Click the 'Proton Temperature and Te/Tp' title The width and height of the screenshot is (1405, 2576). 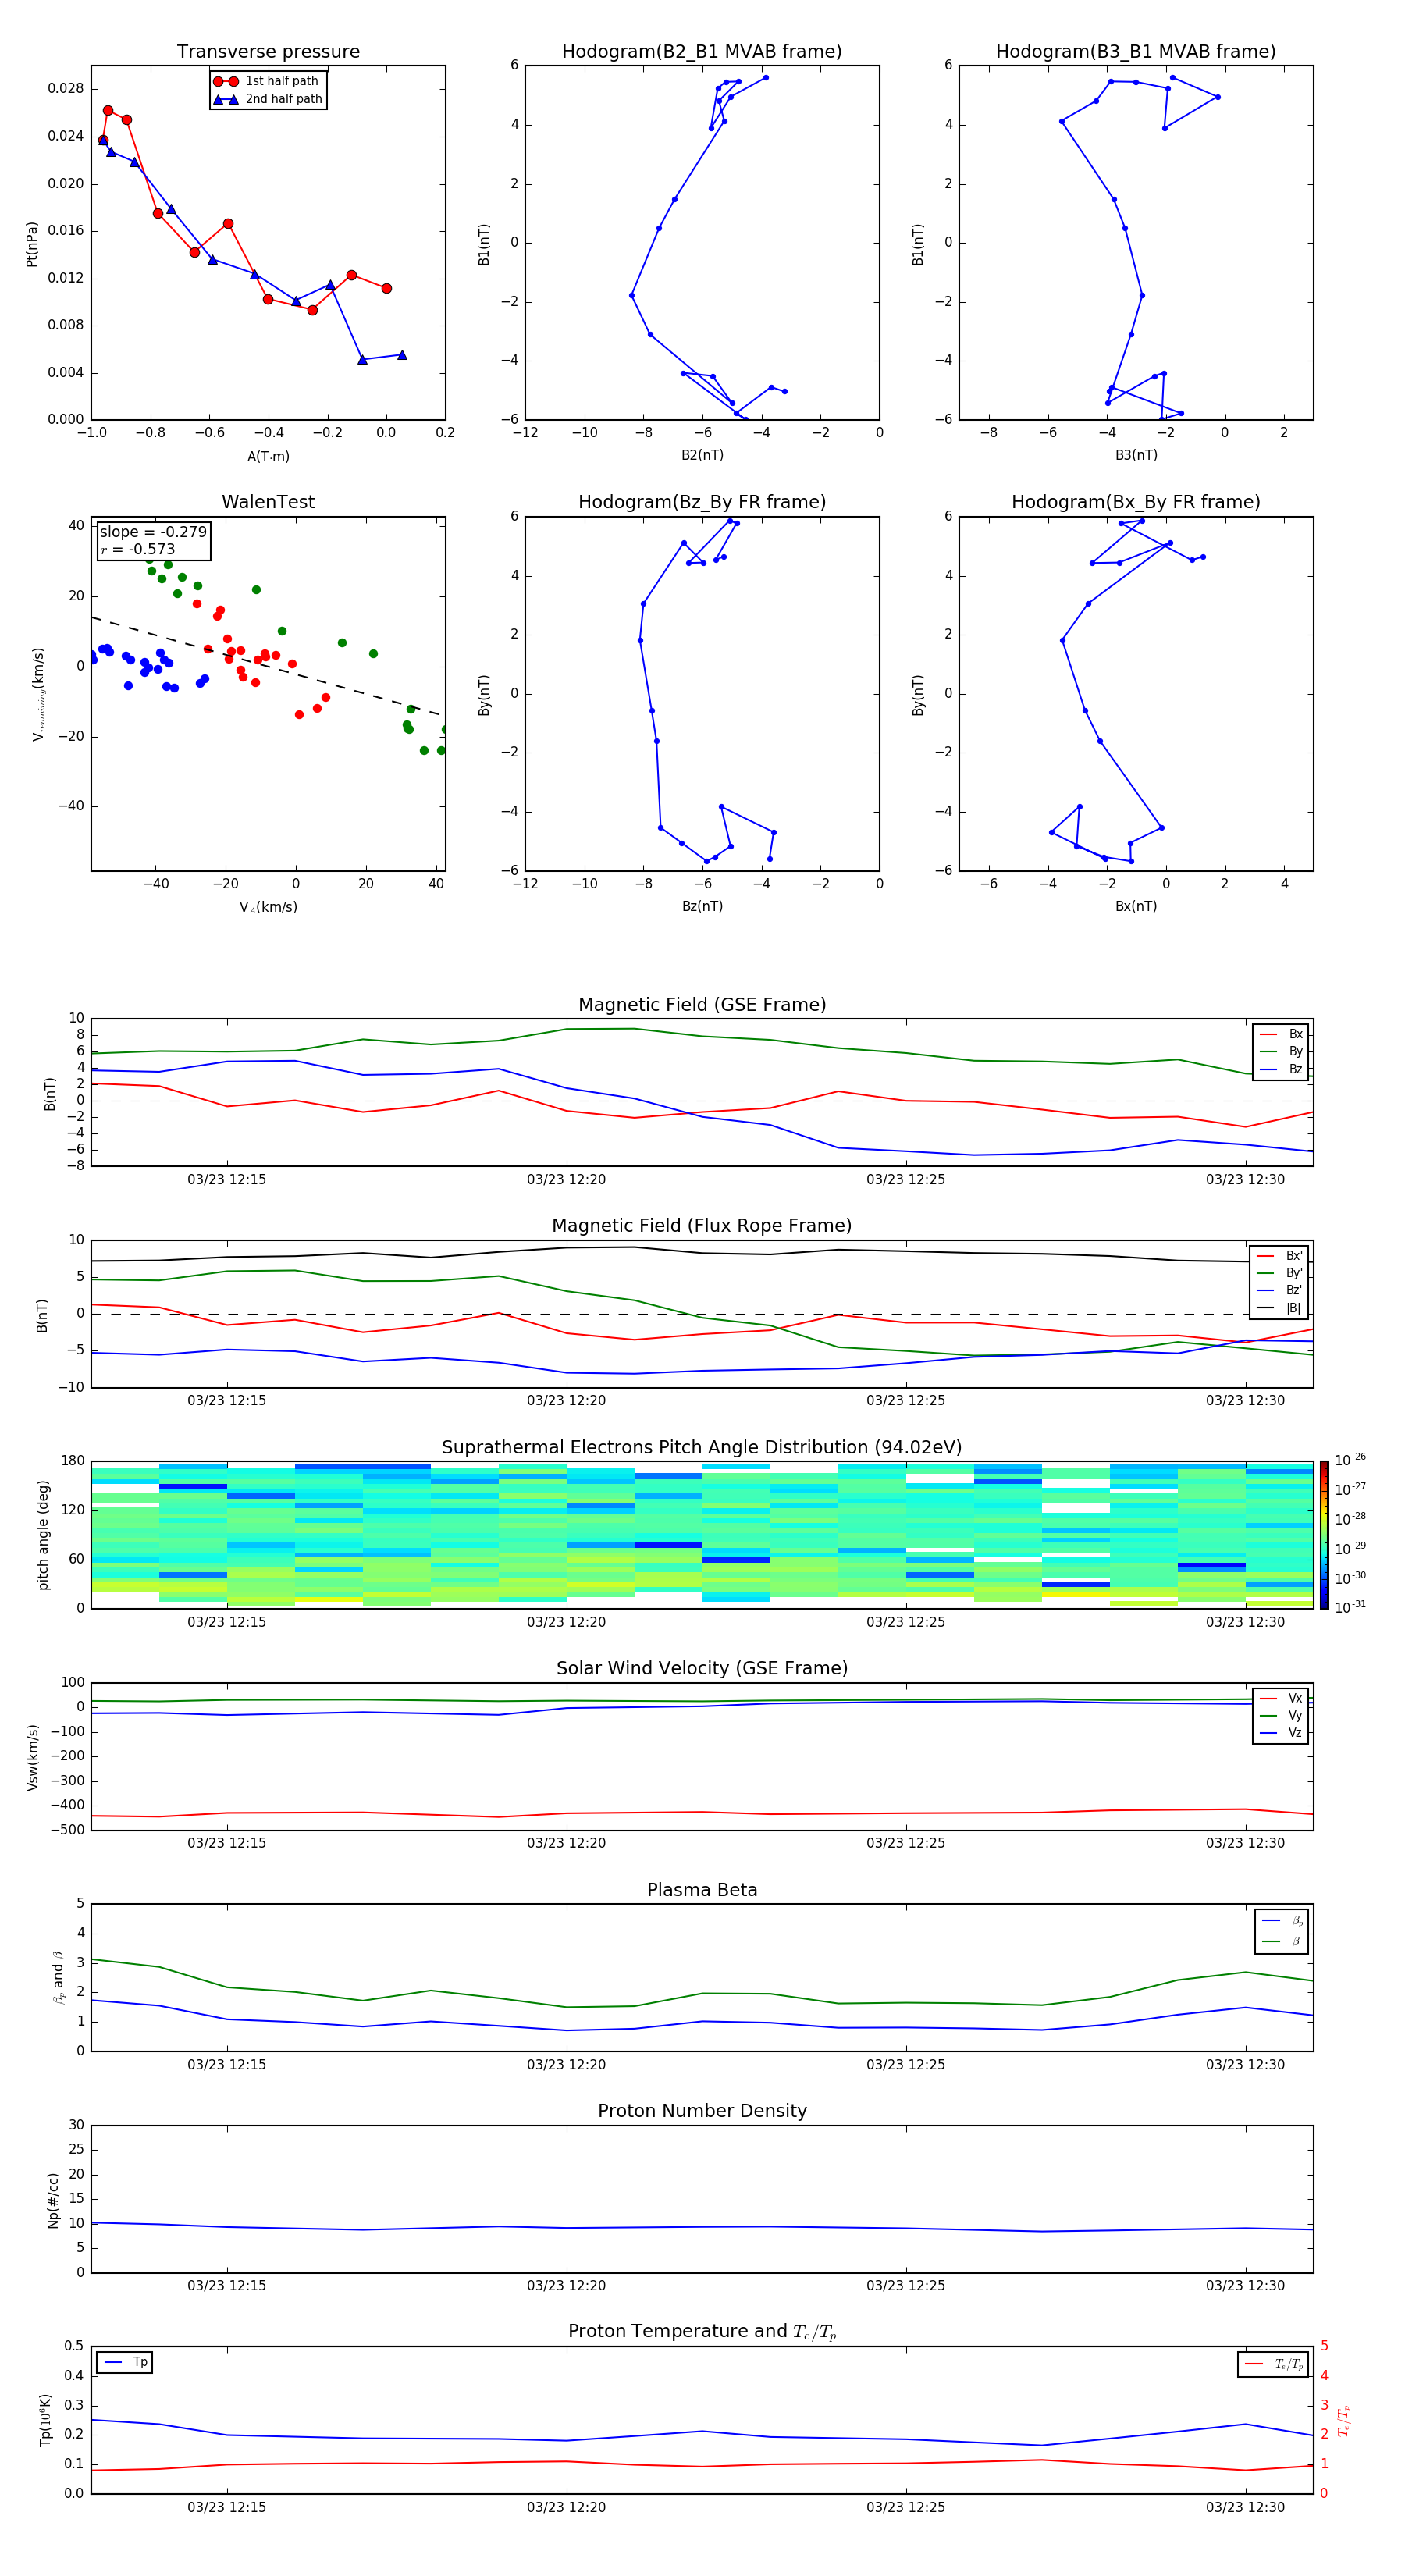coord(702,2332)
